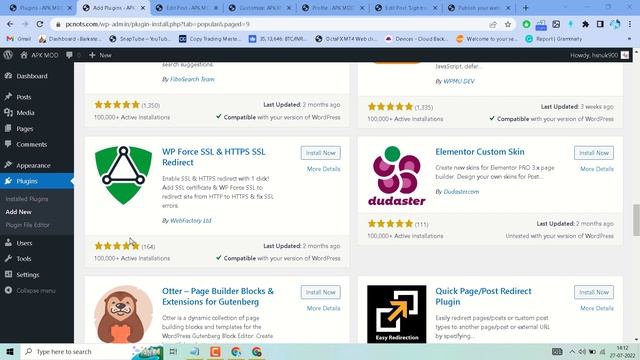The width and height of the screenshot is (640, 360).
Task: Open the Gmail bookmark
Action: pyautogui.click(x=19, y=39)
